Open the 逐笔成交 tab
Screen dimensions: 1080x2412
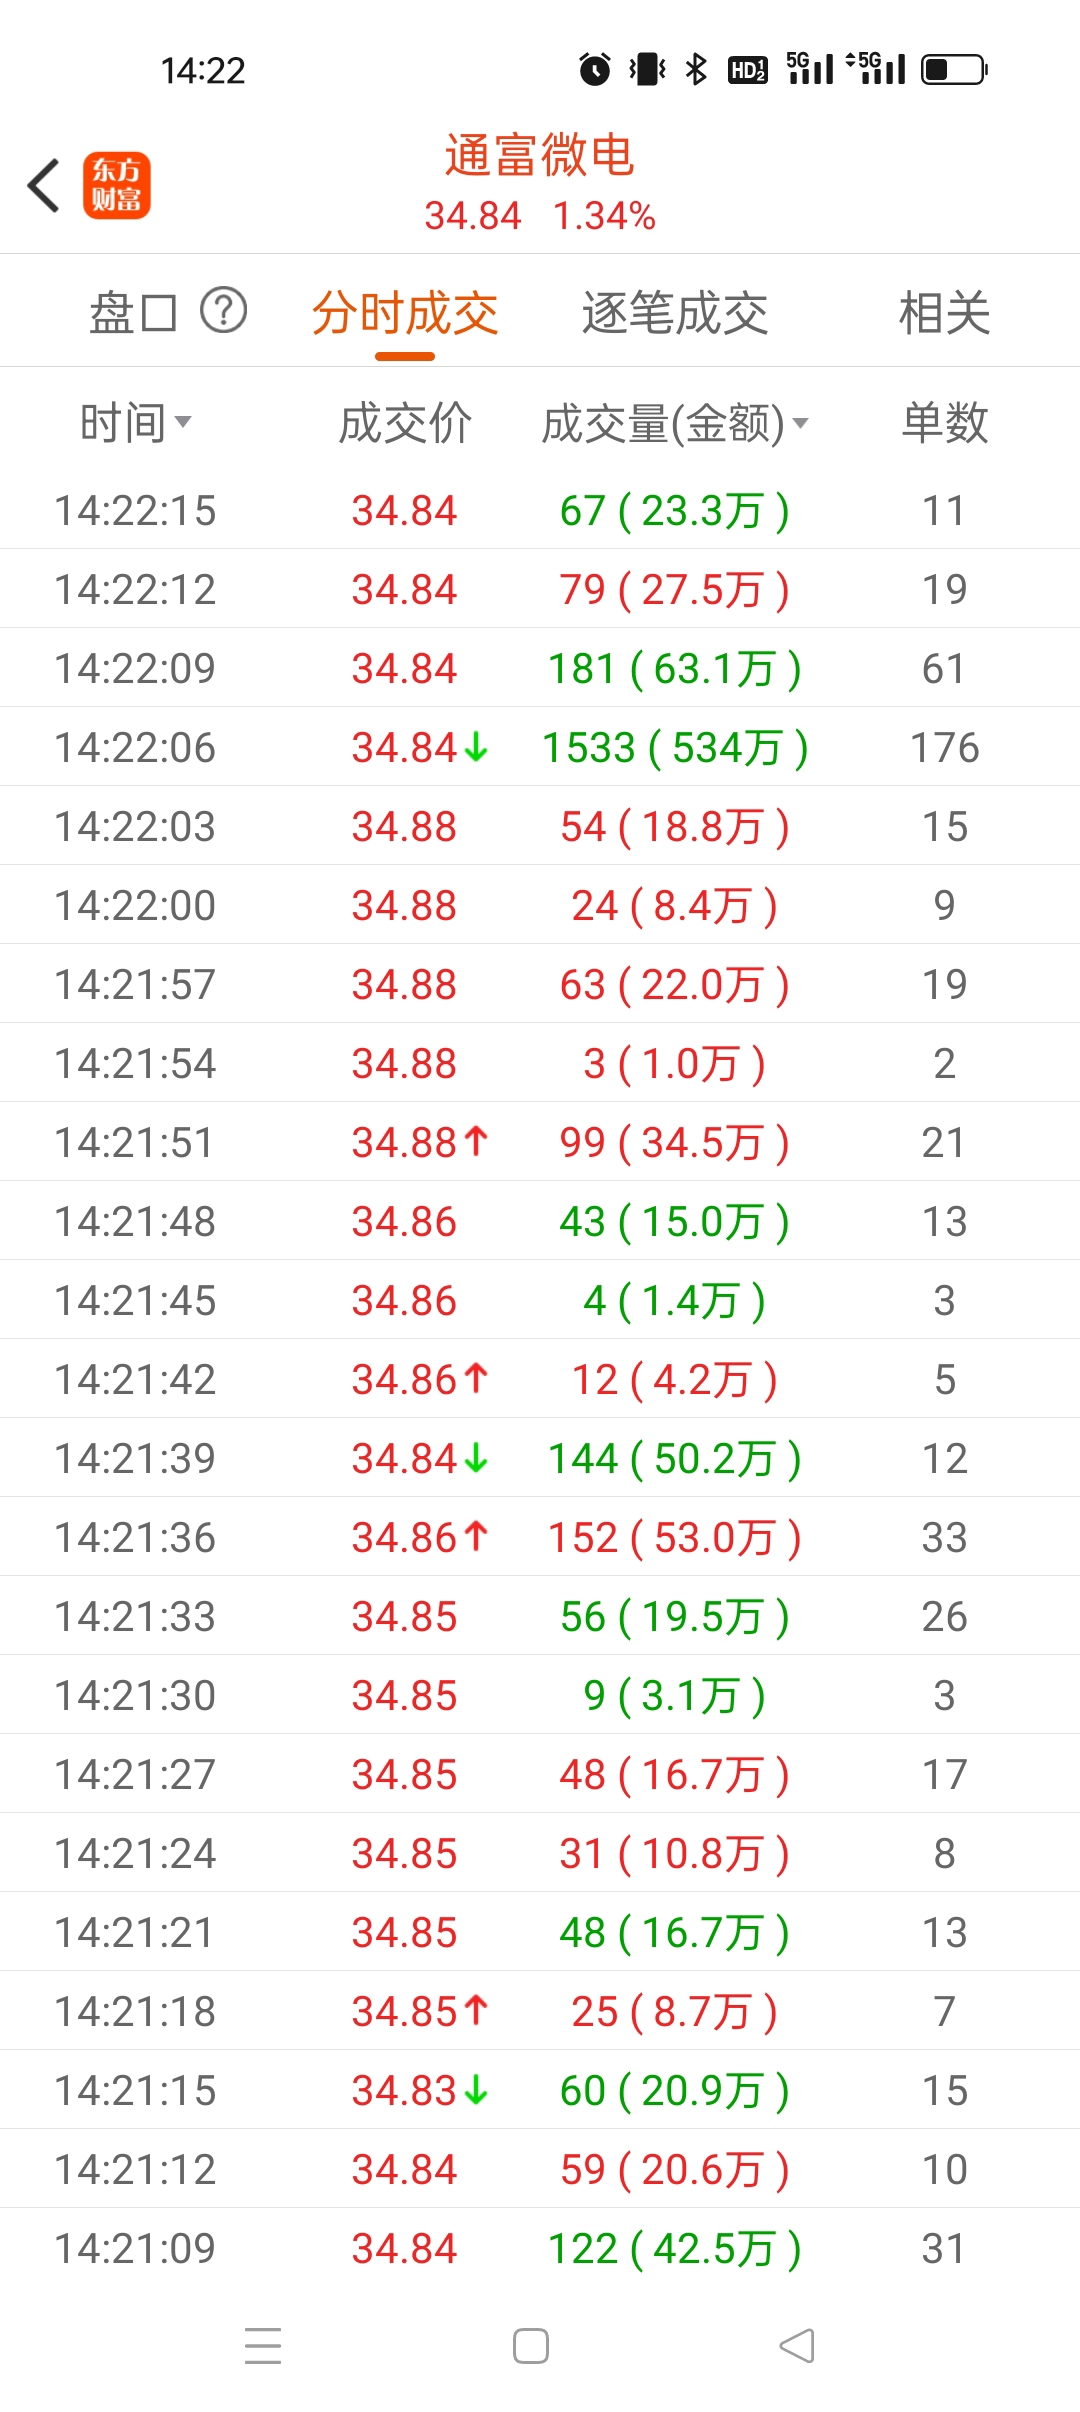point(675,313)
